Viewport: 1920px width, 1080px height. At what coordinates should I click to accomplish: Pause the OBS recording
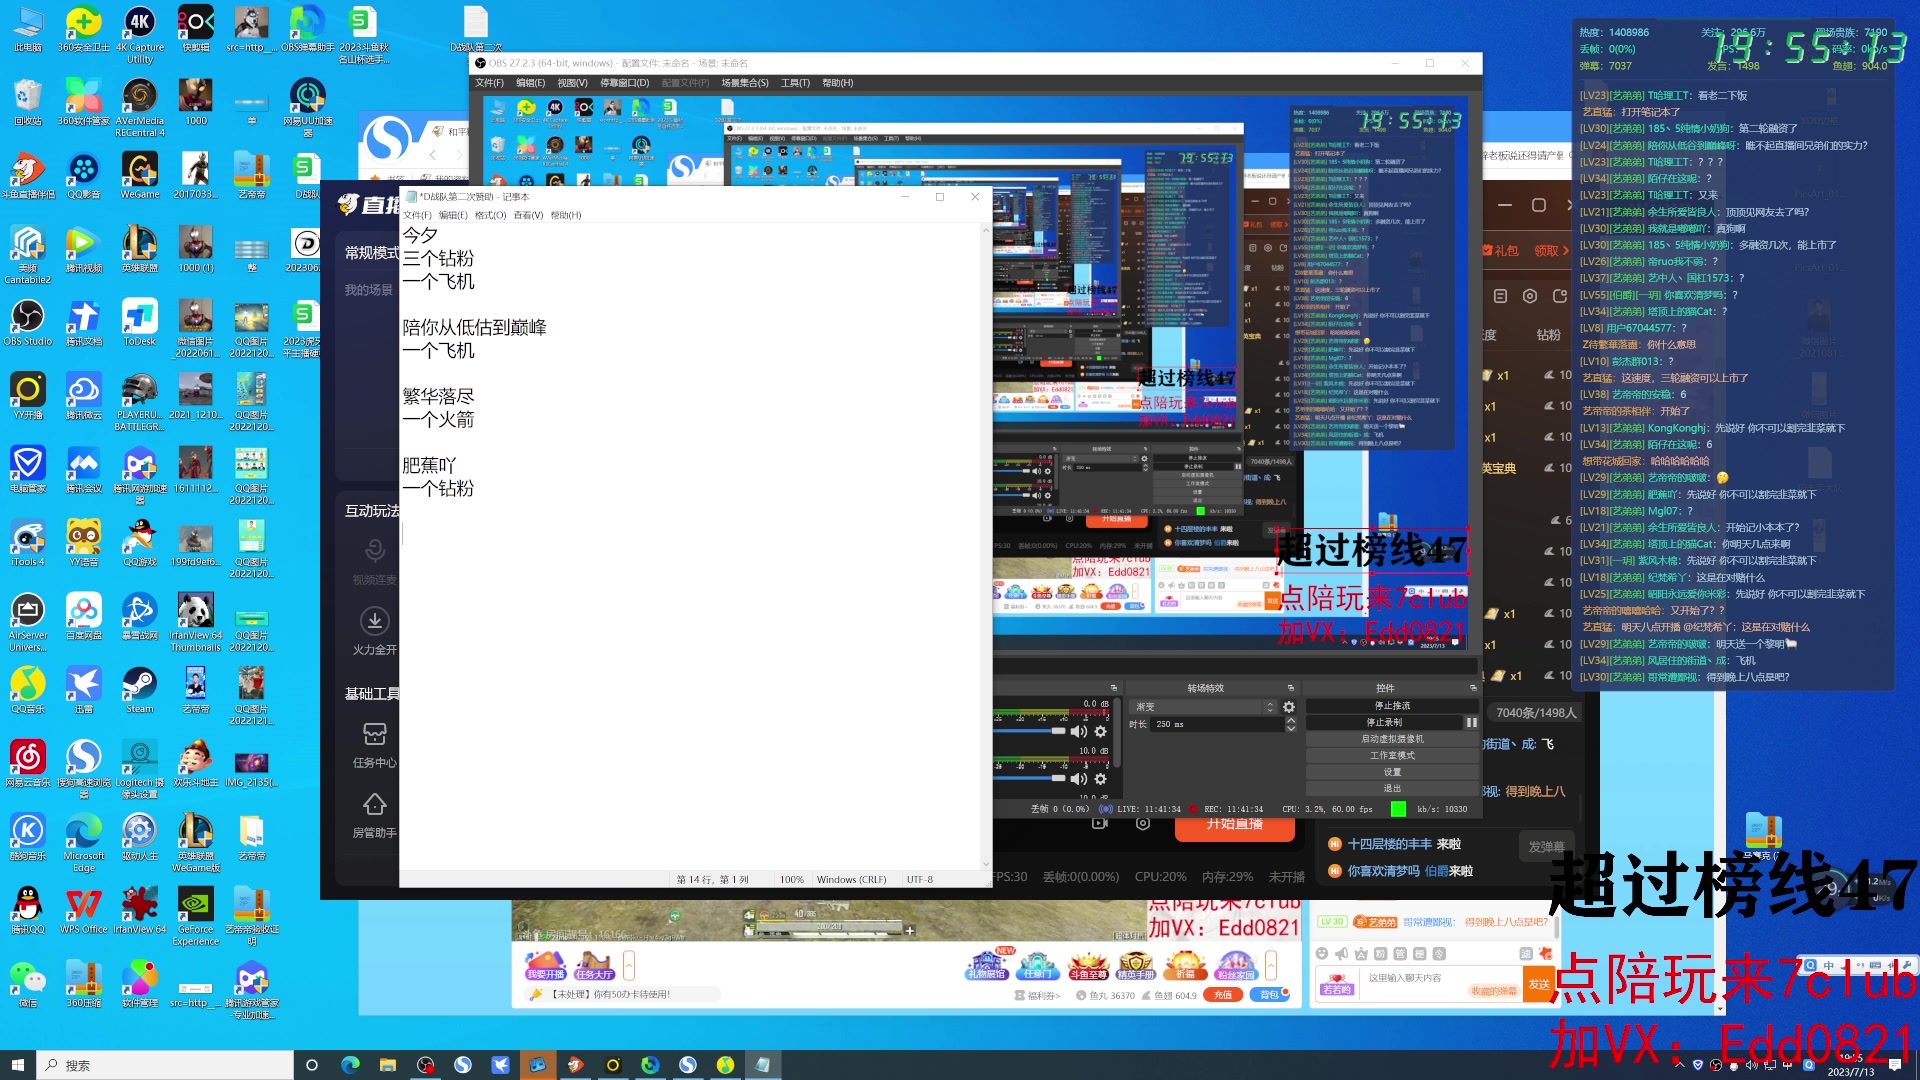point(1472,722)
